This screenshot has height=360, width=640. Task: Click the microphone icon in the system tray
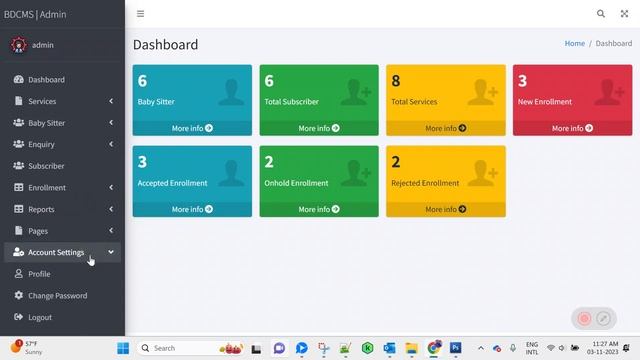(513, 348)
